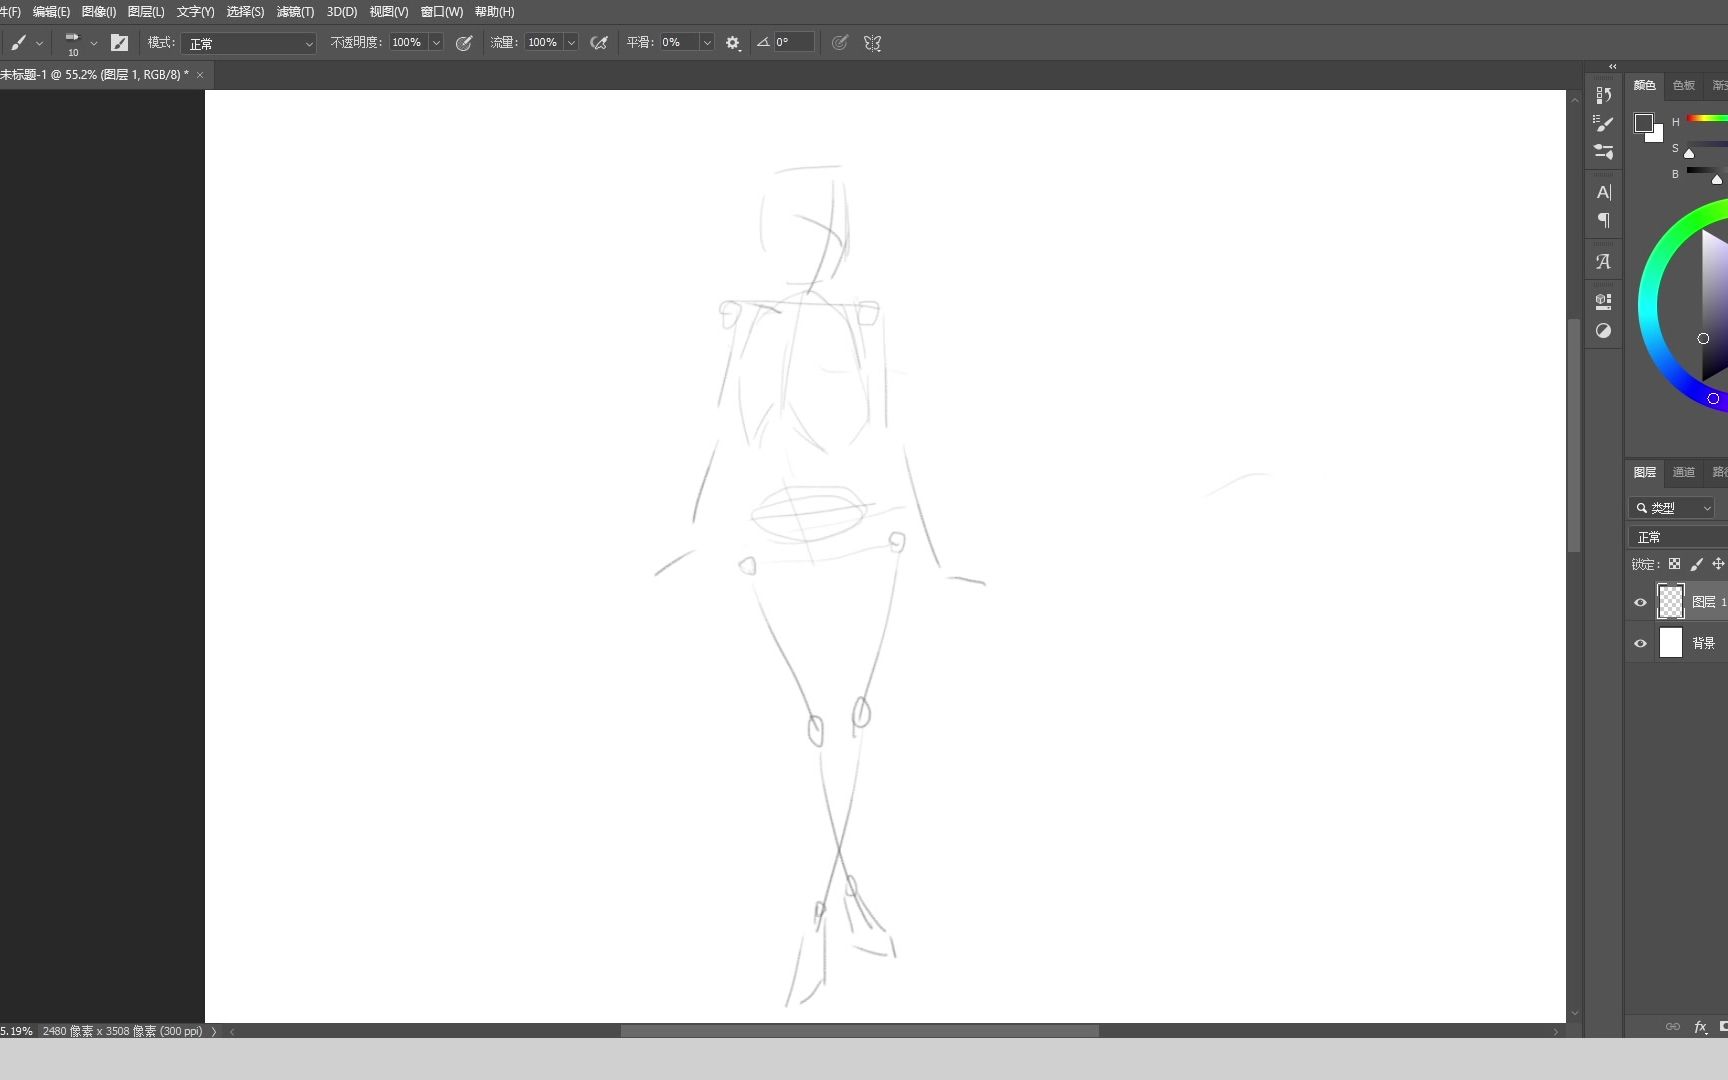Toggle the Brush Settings panel button
This screenshot has width=1728, height=1080.
[x=119, y=43]
